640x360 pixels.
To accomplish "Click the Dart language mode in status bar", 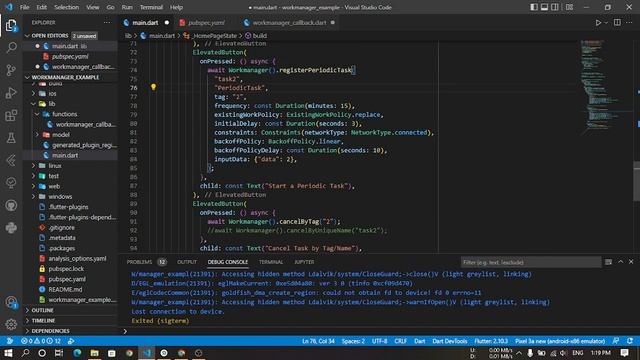I will 420,341.
